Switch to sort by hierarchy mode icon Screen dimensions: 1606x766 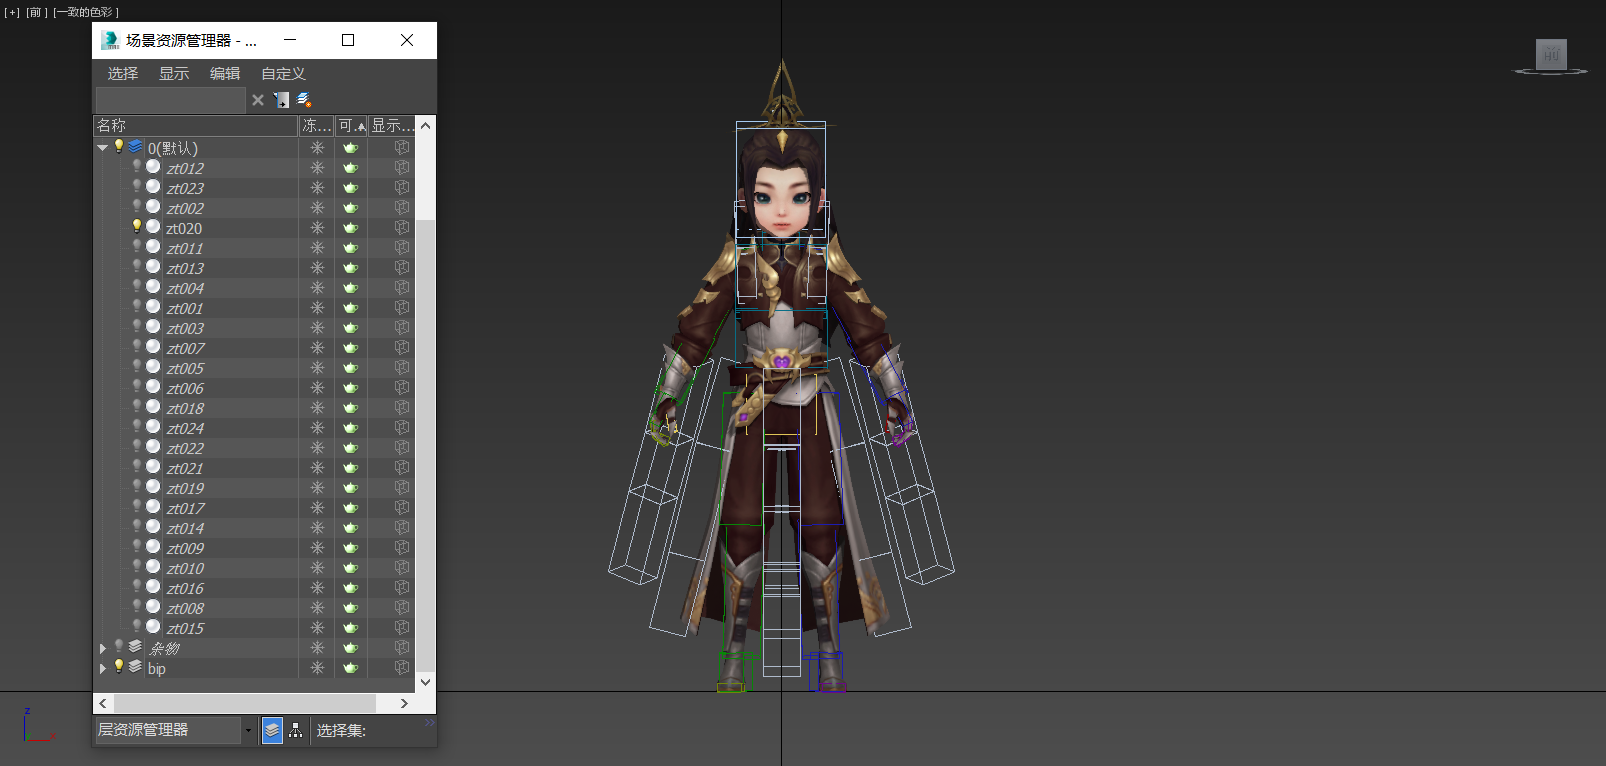point(296,731)
